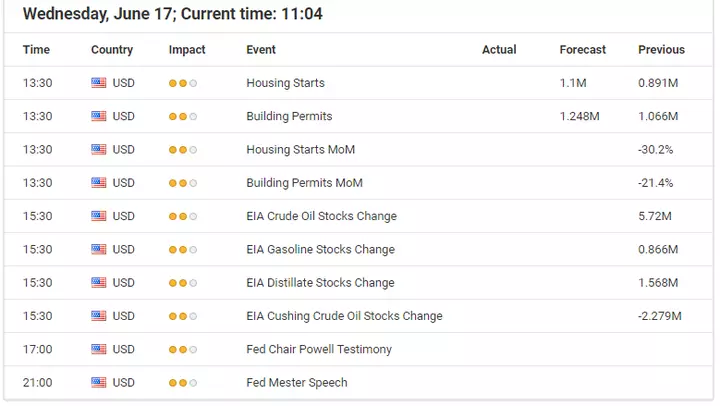Screen dimensions: 720x406
Task: Click the flag in EIA Cushing Crude Oil row
Action: [99, 316]
